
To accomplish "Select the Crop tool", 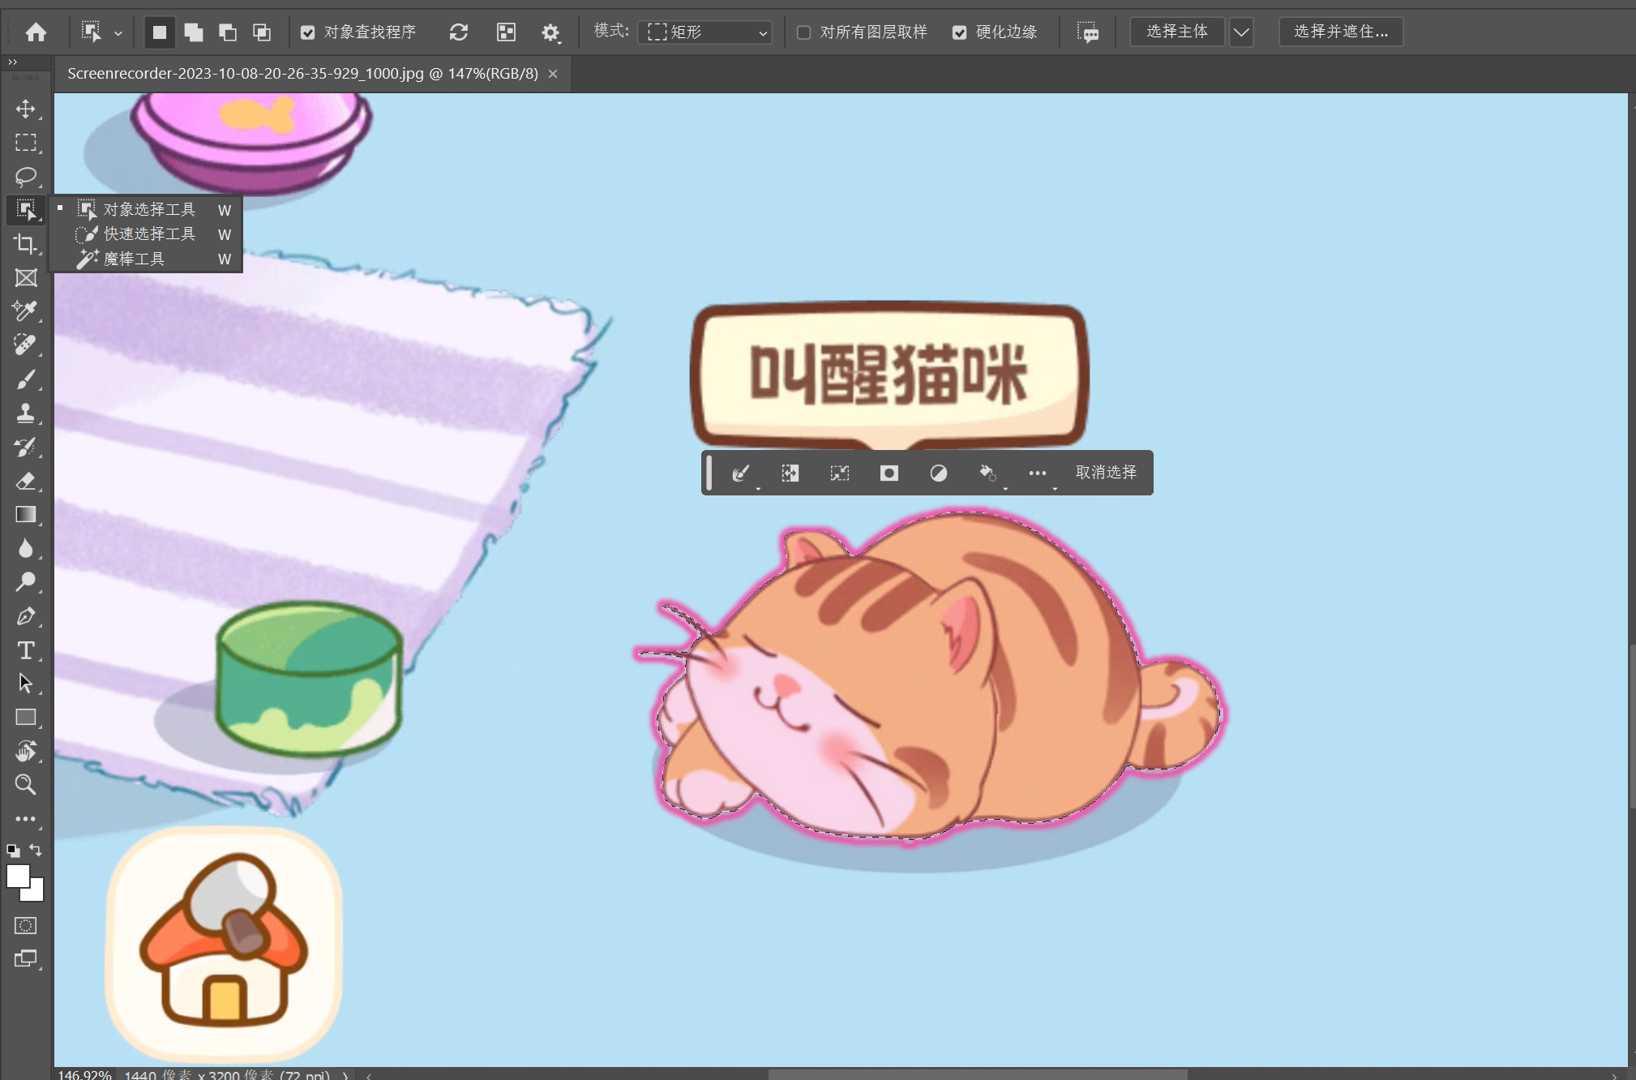I will point(26,244).
